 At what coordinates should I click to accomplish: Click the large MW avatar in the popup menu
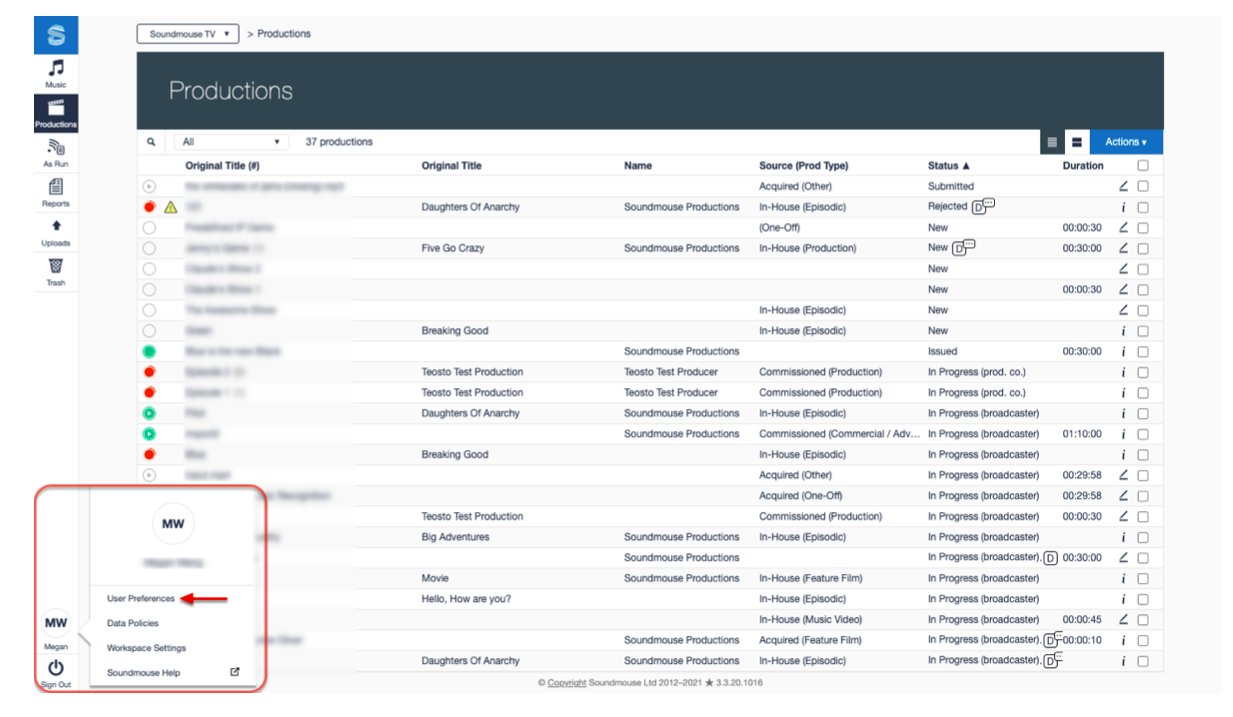point(173,524)
